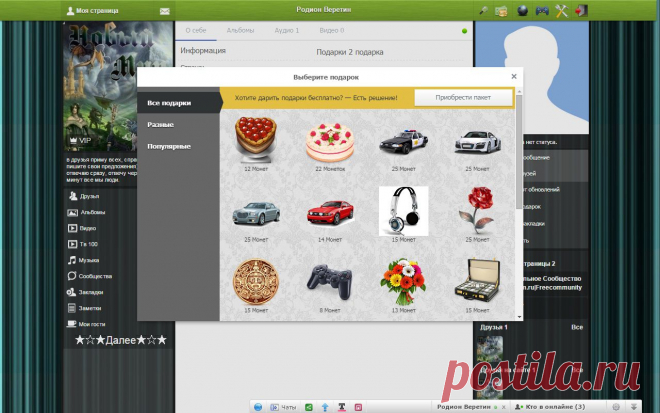Click gift dialog scrollbar down arrow

519,317
